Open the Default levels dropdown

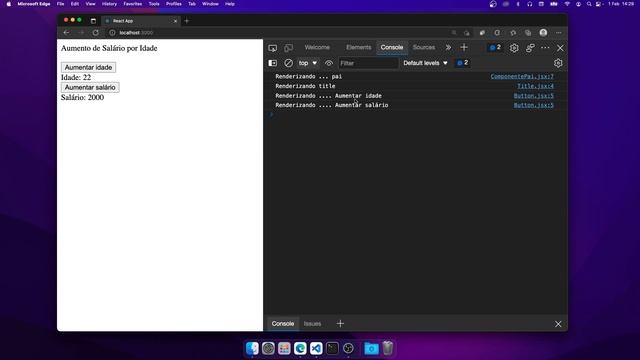425,63
